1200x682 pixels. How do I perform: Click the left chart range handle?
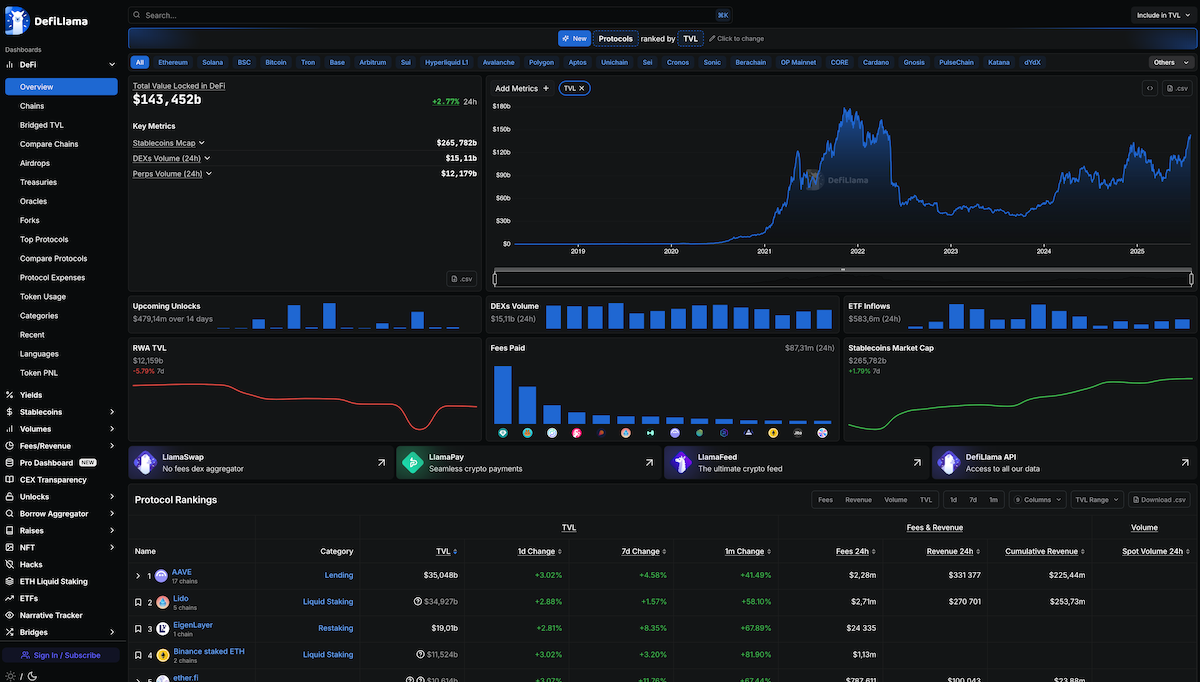(x=494, y=279)
